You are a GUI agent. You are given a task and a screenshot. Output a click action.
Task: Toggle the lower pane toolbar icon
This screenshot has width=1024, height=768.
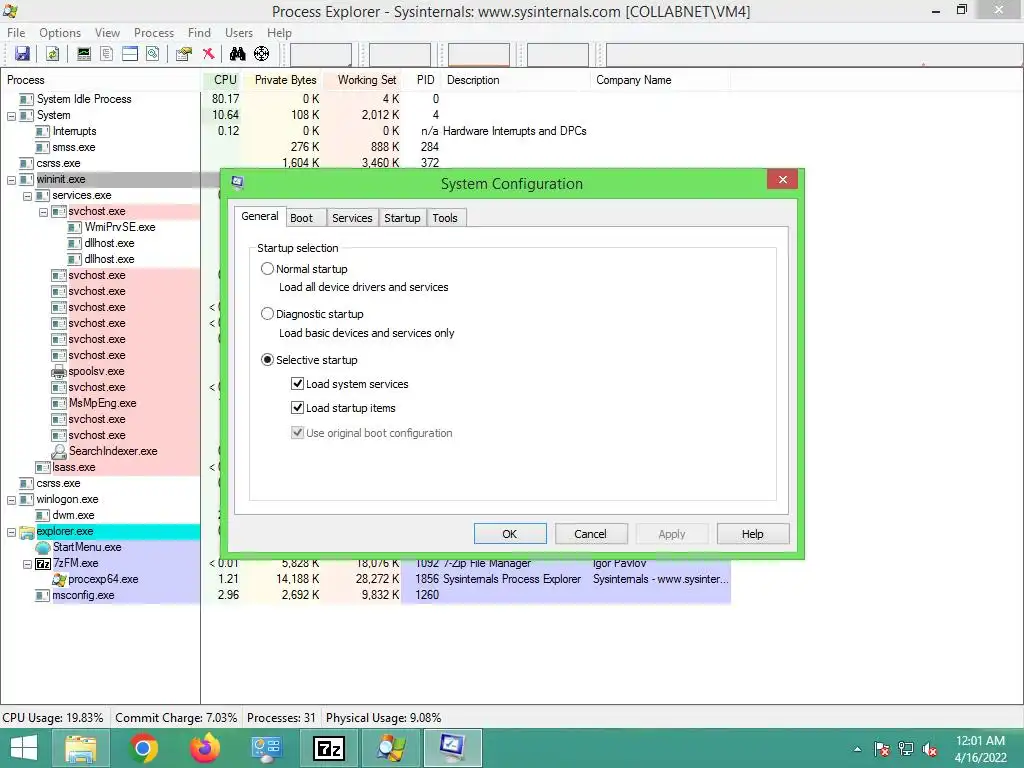[130, 54]
